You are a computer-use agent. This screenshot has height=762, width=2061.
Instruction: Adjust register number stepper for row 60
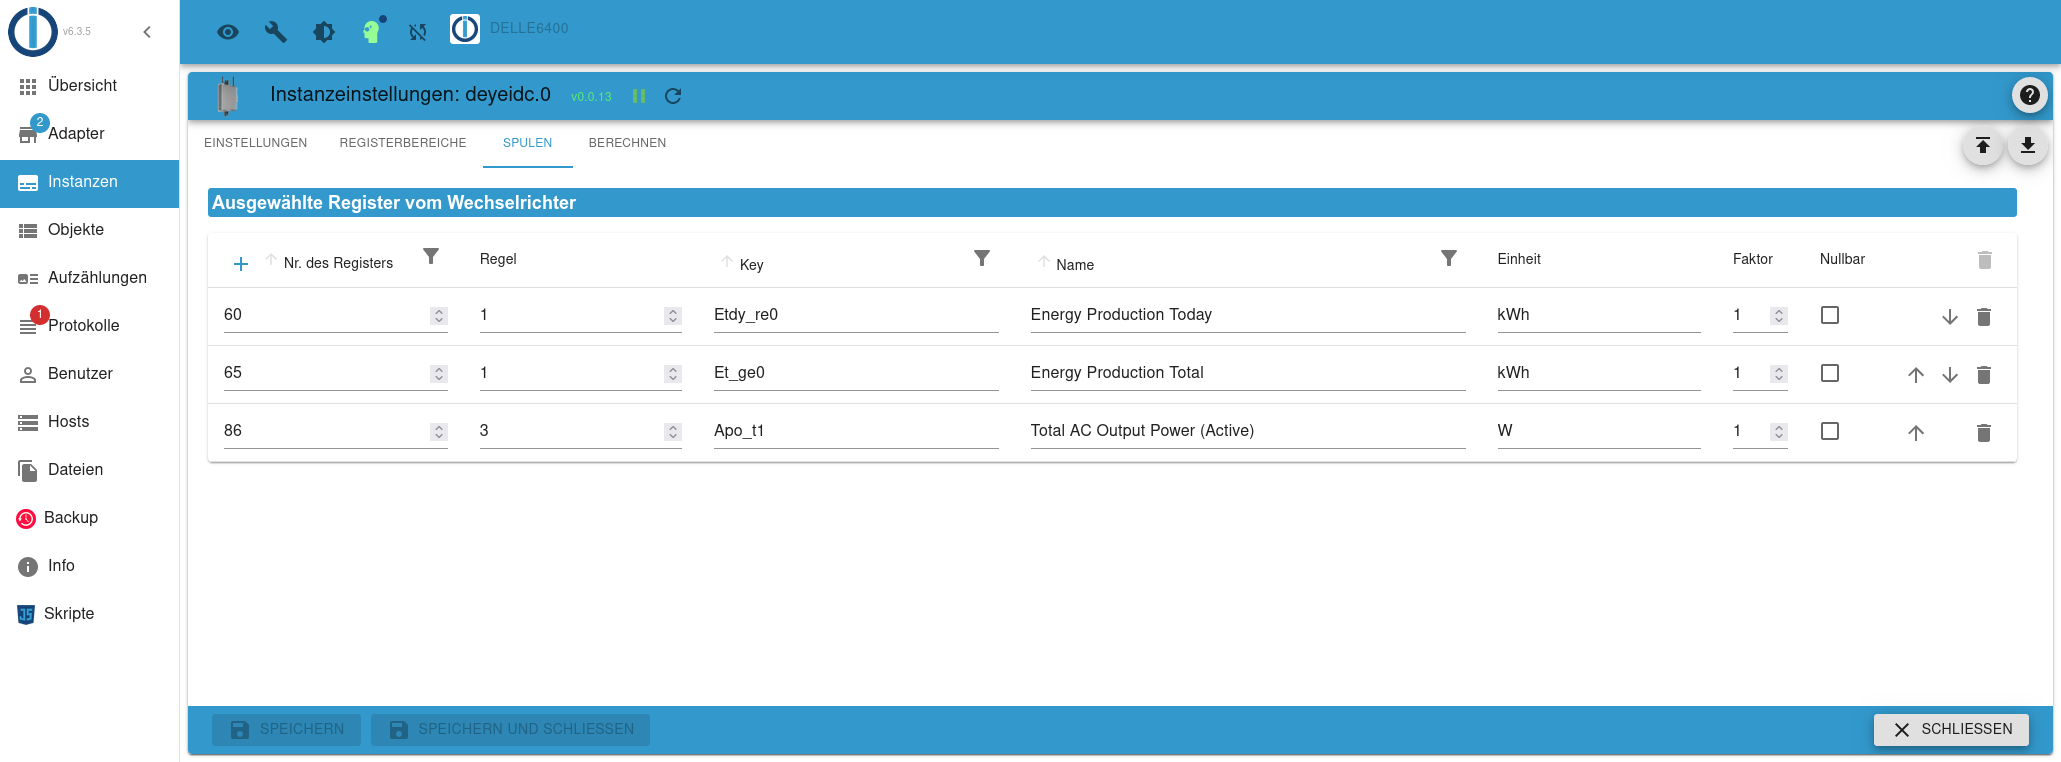(x=439, y=316)
